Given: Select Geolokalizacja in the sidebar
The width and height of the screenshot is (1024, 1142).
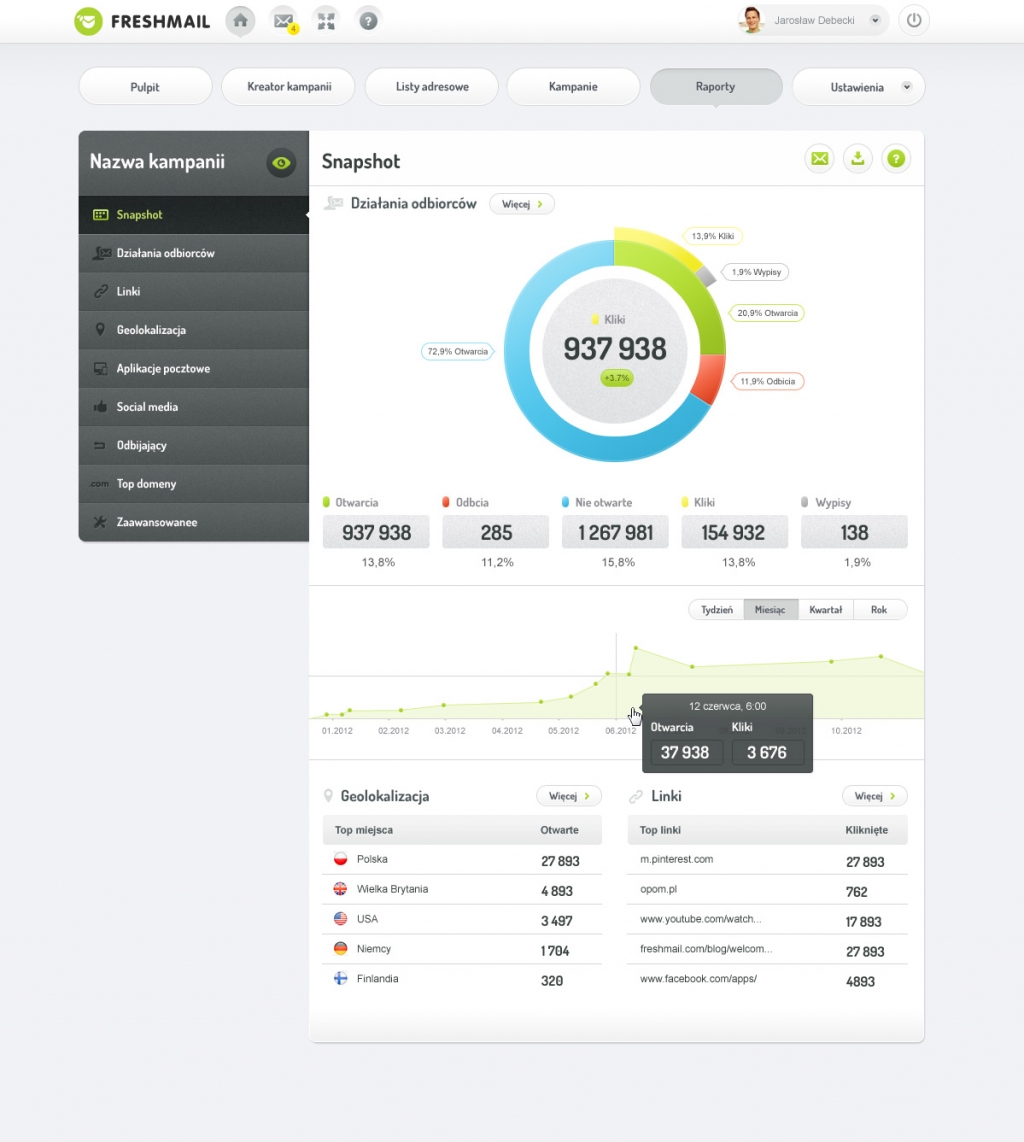Looking at the screenshot, I should click(151, 330).
